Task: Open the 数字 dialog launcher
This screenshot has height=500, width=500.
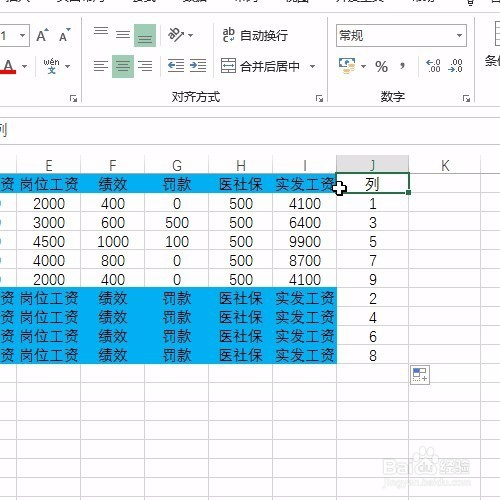Action: (466, 98)
